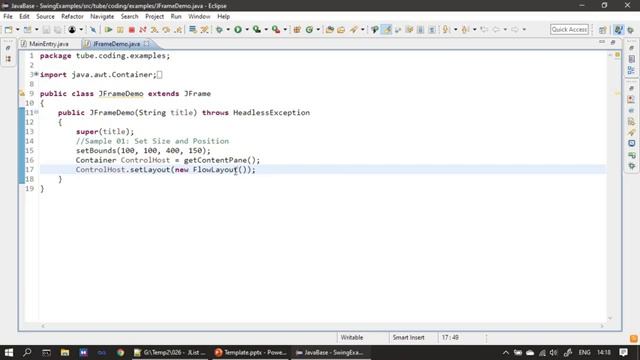The width and height of the screenshot is (640, 360).
Task: Switch to the MainEntry.java editor tab
Action: tap(45, 44)
